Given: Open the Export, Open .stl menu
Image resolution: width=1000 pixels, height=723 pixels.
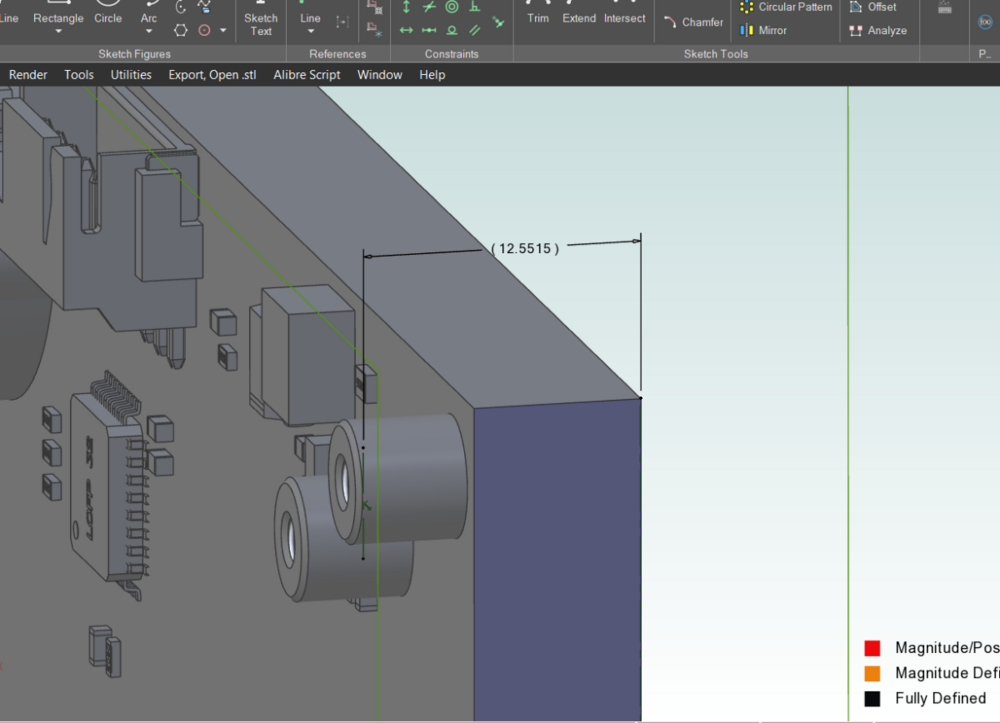Looking at the screenshot, I should click(x=212, y=75).
